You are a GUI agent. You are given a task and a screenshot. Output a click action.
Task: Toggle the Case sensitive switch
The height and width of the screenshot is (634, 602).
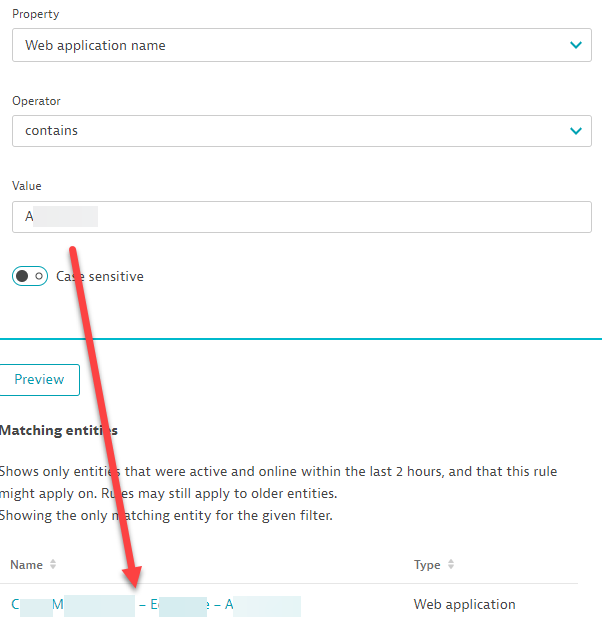pyautogui.click(x=30, y=276)
